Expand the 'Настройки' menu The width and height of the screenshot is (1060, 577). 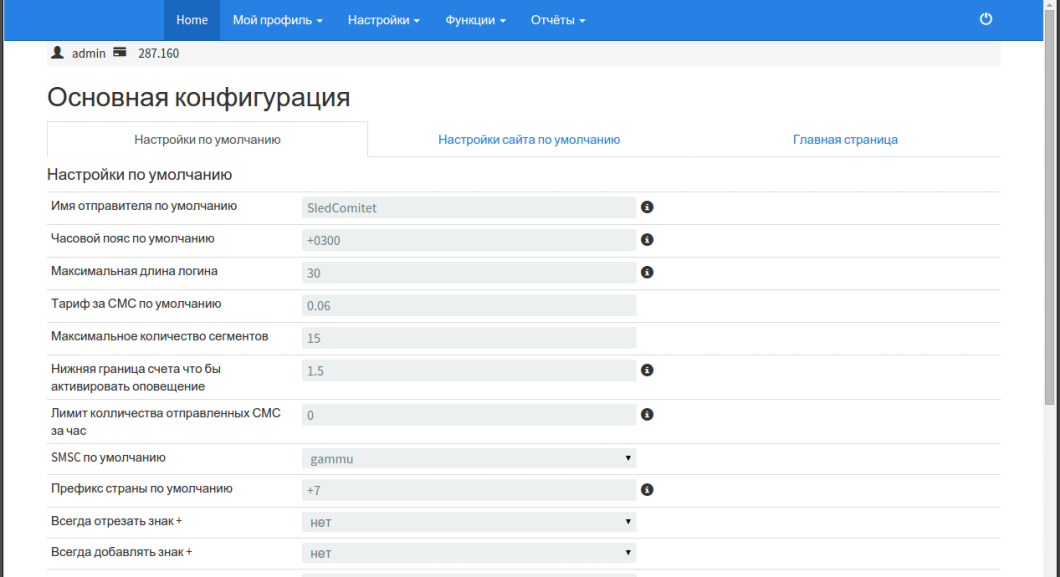point(383,20)
